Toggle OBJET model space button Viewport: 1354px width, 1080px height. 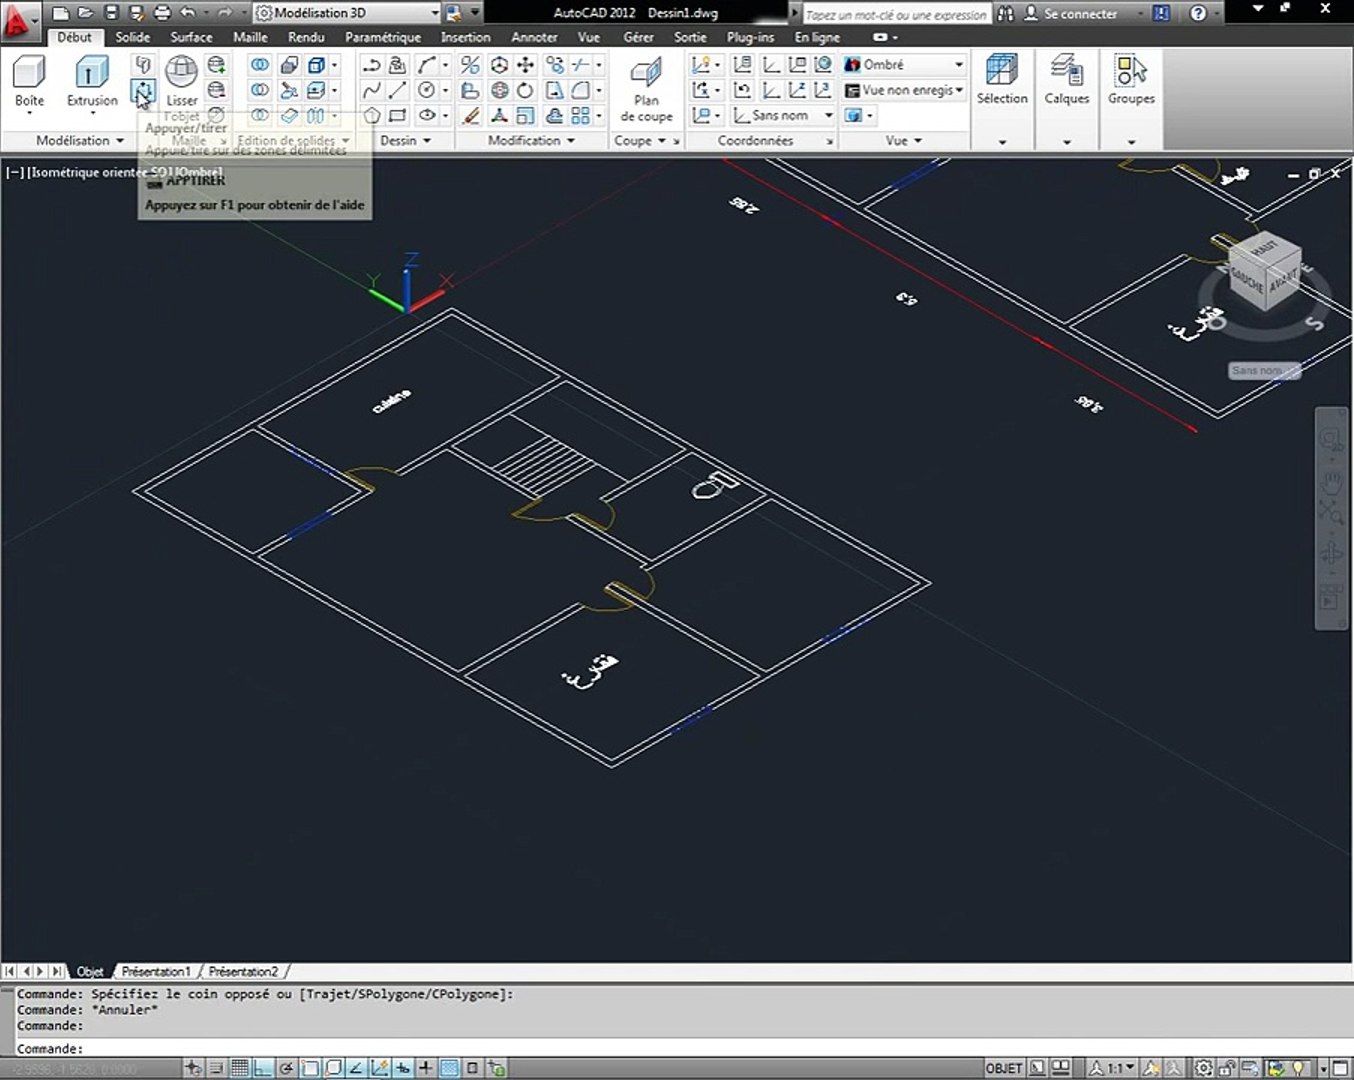click(1003, 1068)
